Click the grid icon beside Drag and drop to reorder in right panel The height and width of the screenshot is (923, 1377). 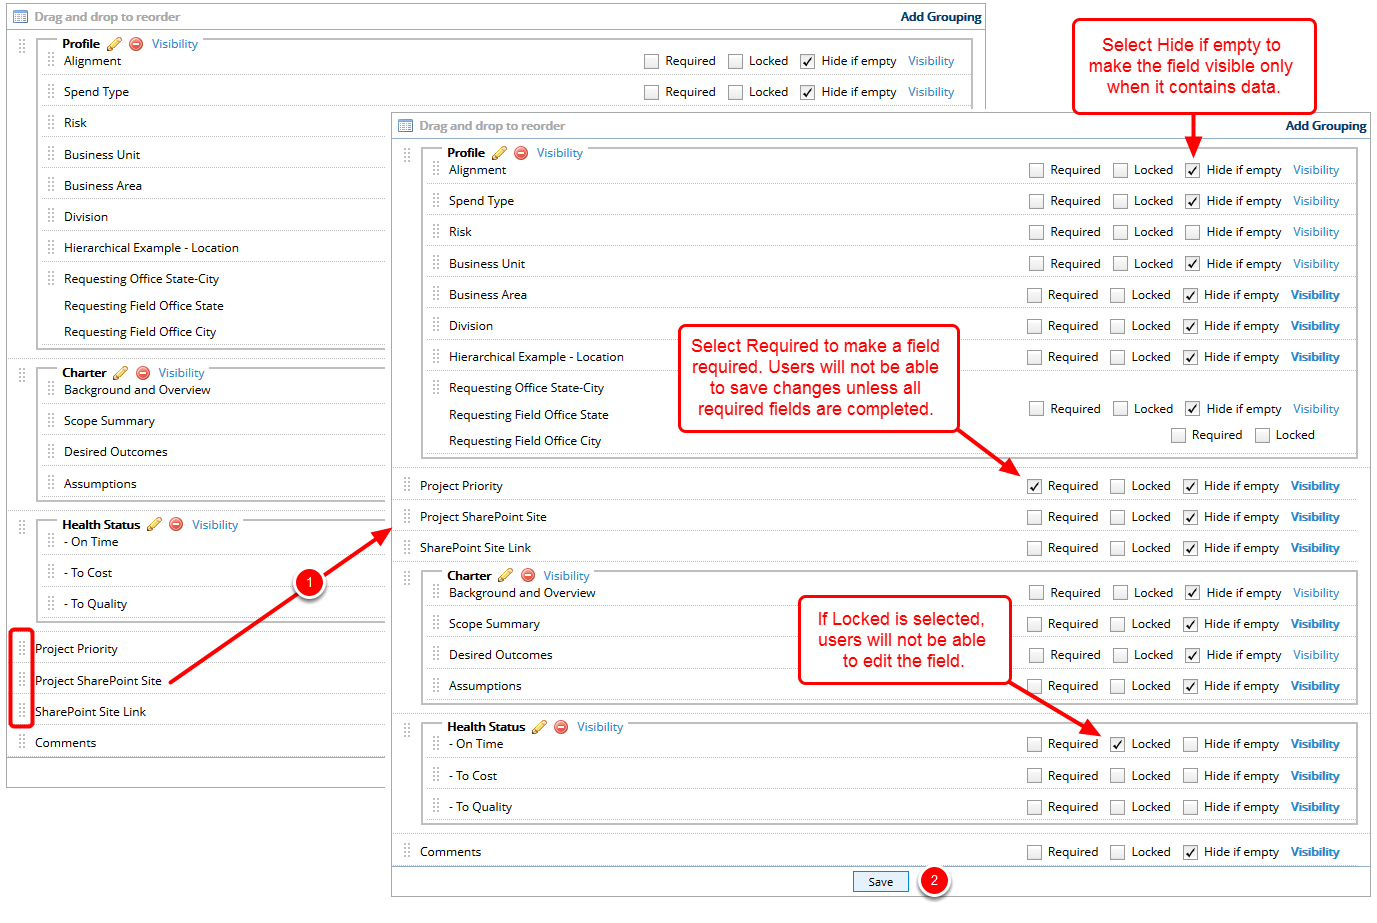pos(405,126)
